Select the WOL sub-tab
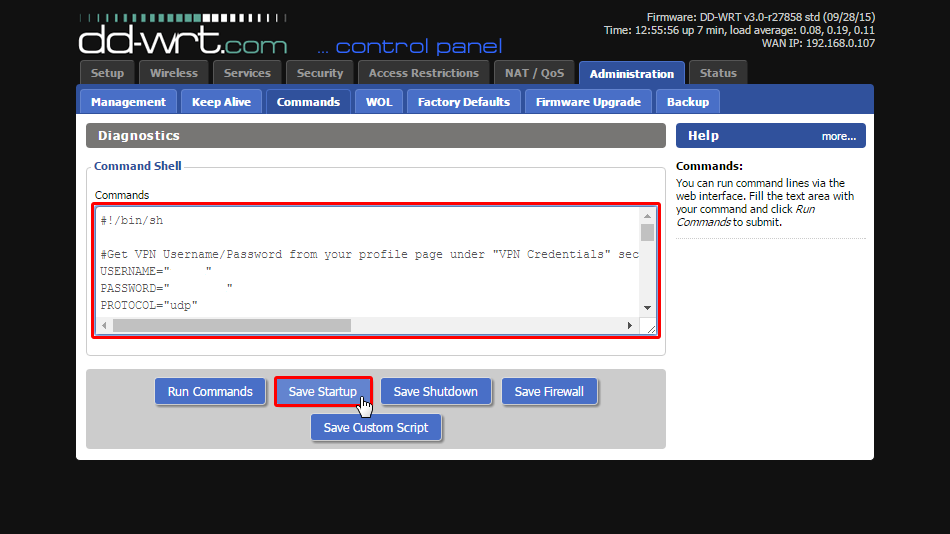Viewport: 950px width, 534px height. [x=379, y=102]
